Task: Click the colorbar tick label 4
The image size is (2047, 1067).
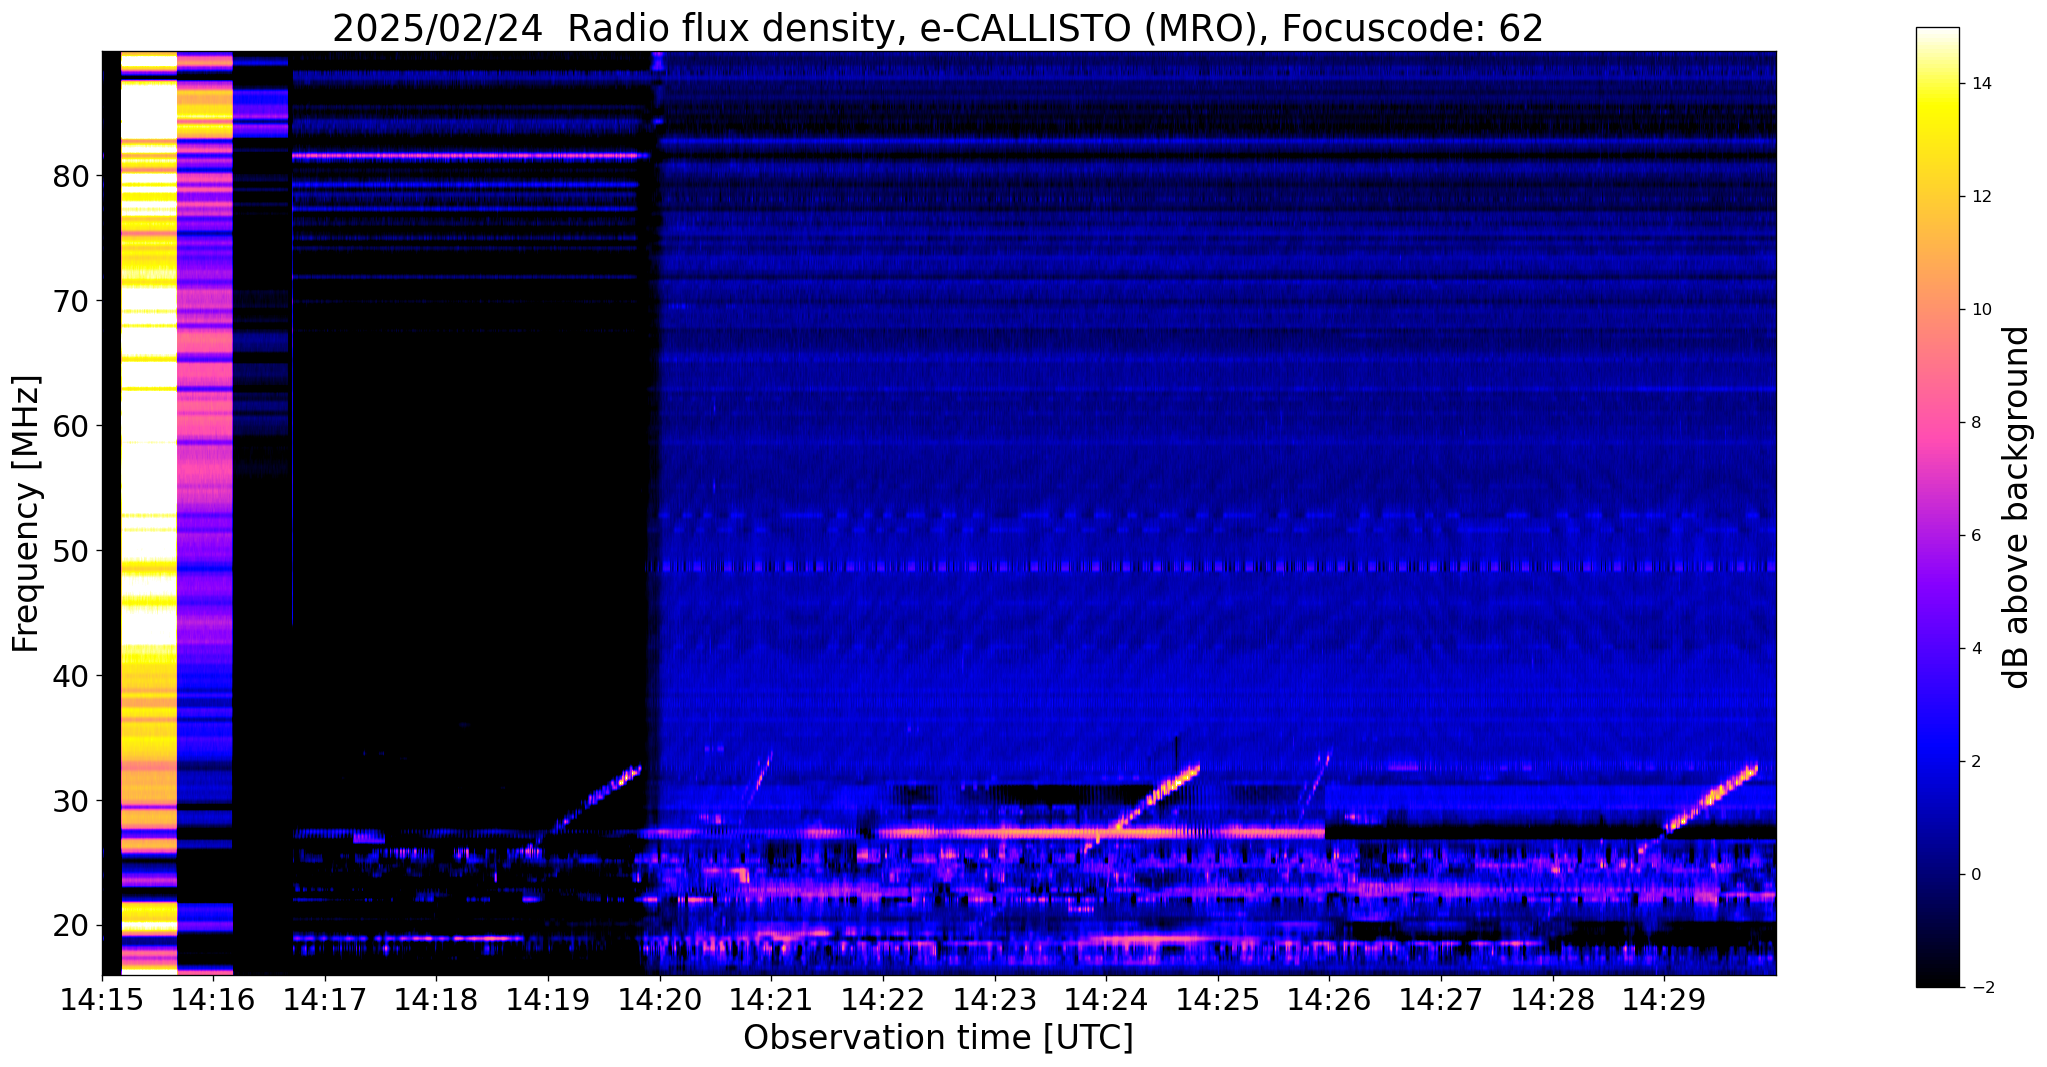Action: (1976, 649)
